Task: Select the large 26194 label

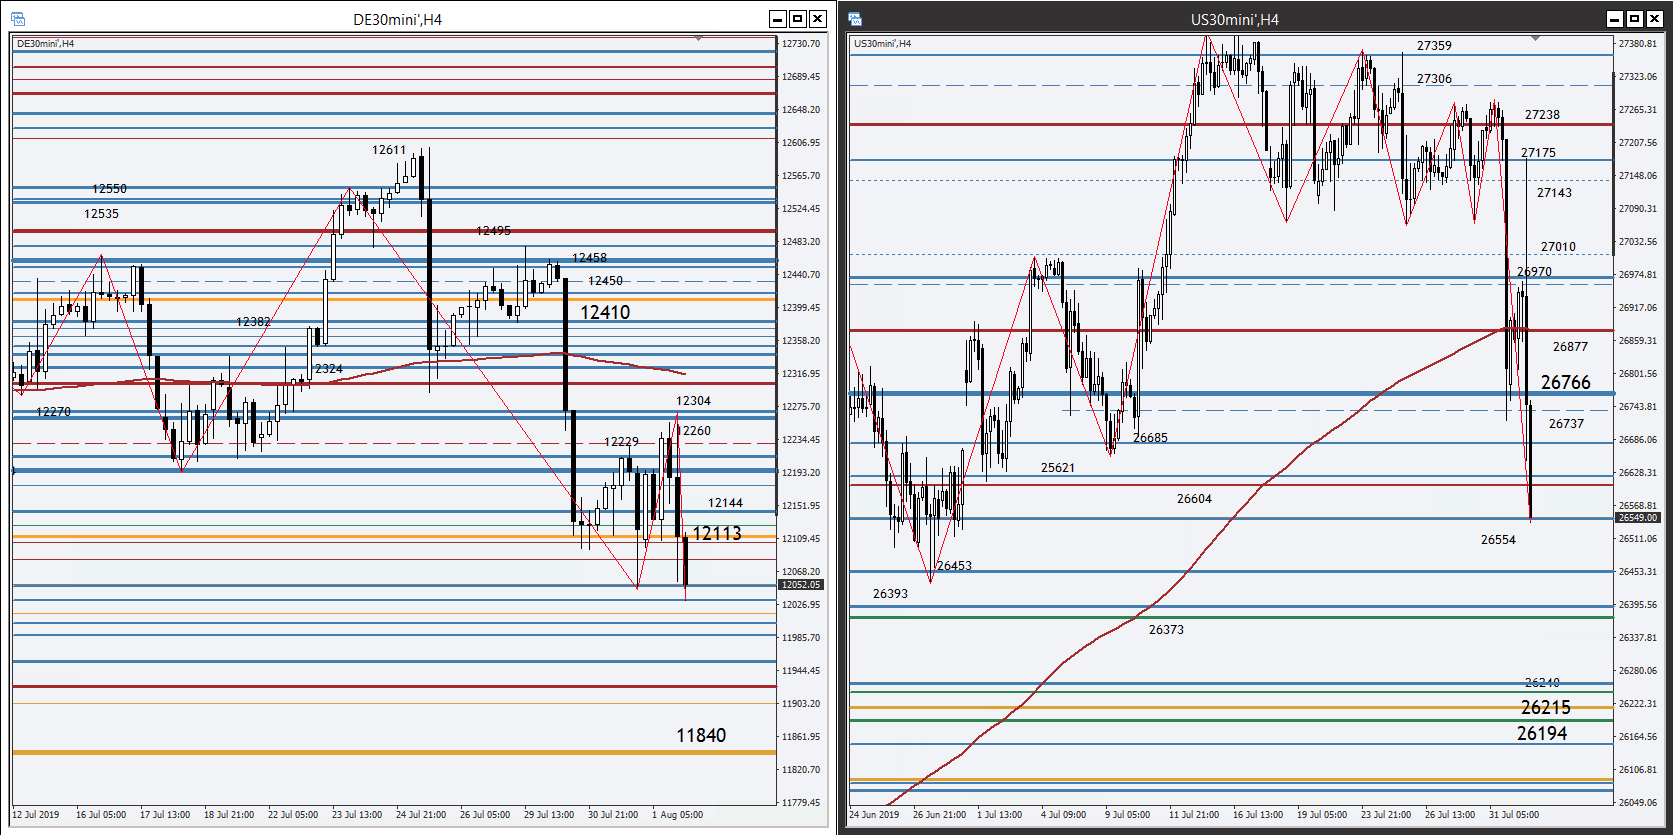Action: [1541, 733]
